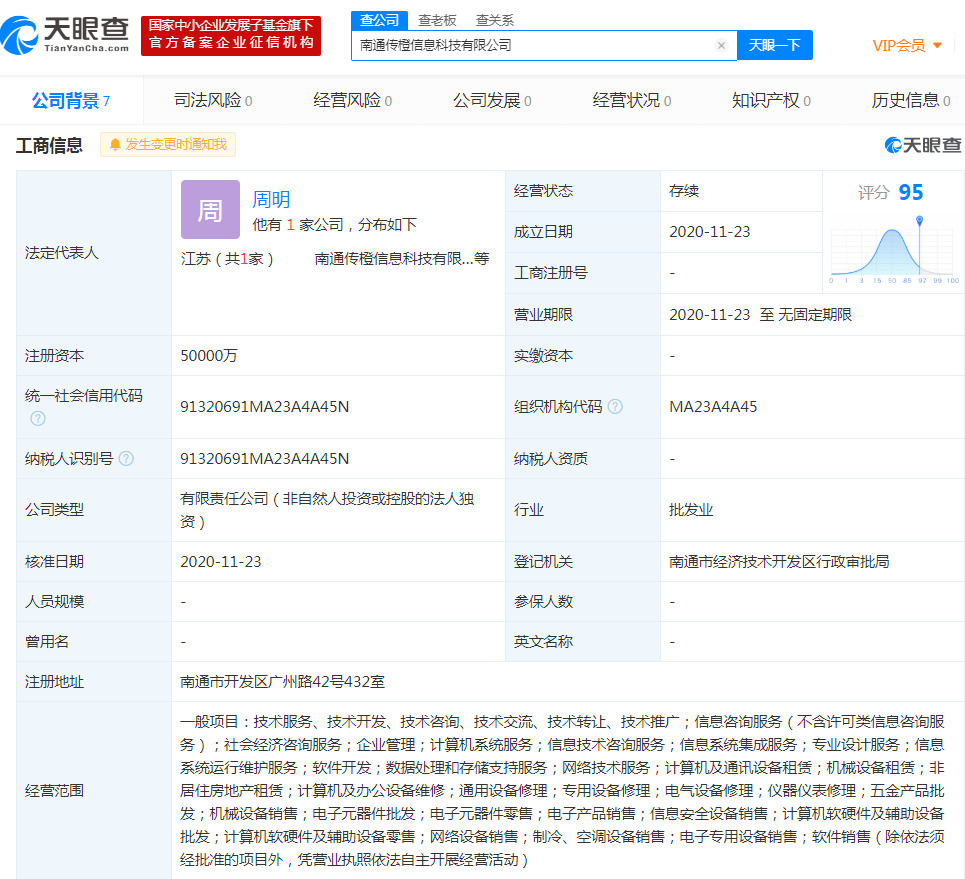Image resolution: width=965 pixels, height=879 pixels.
Task: Expand the VIP会员 dropdown arrow
Action: [937, 46]
